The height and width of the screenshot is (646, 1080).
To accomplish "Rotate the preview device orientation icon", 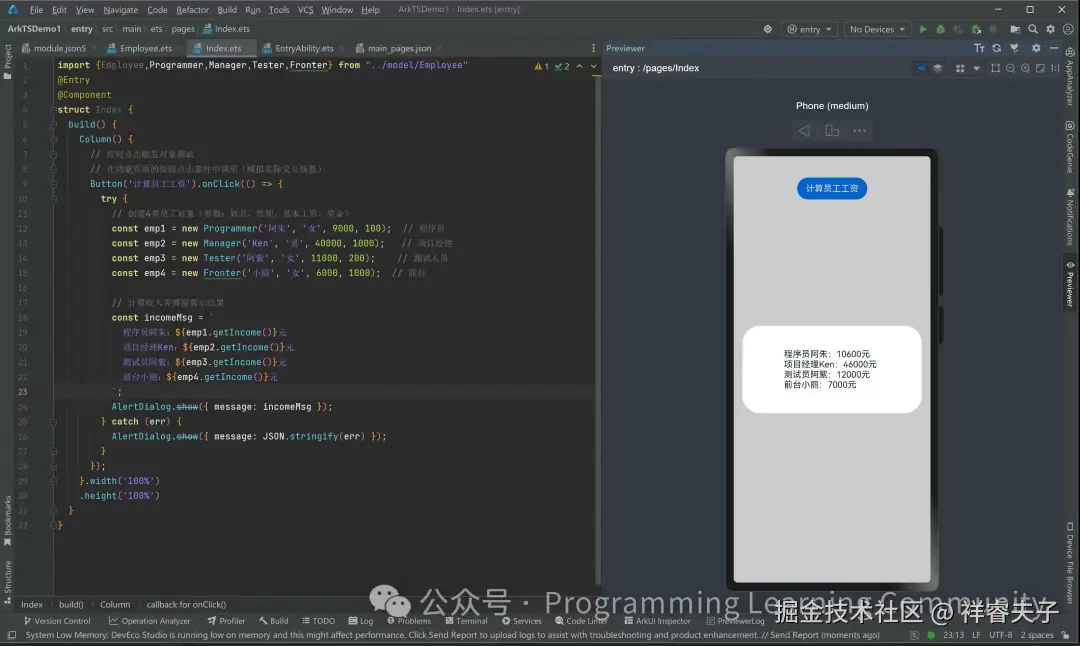I will (832, 131).
